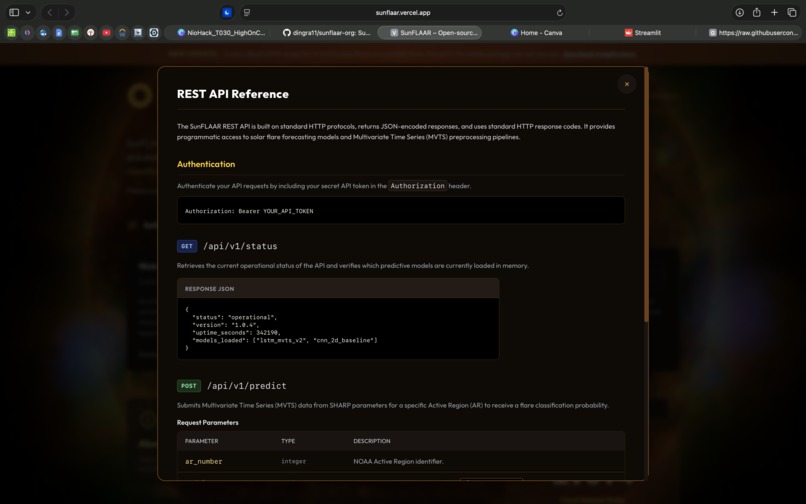The image size is (806, 504).
Task: Click the PARAMETER column header
Action: tap(202, 441)
